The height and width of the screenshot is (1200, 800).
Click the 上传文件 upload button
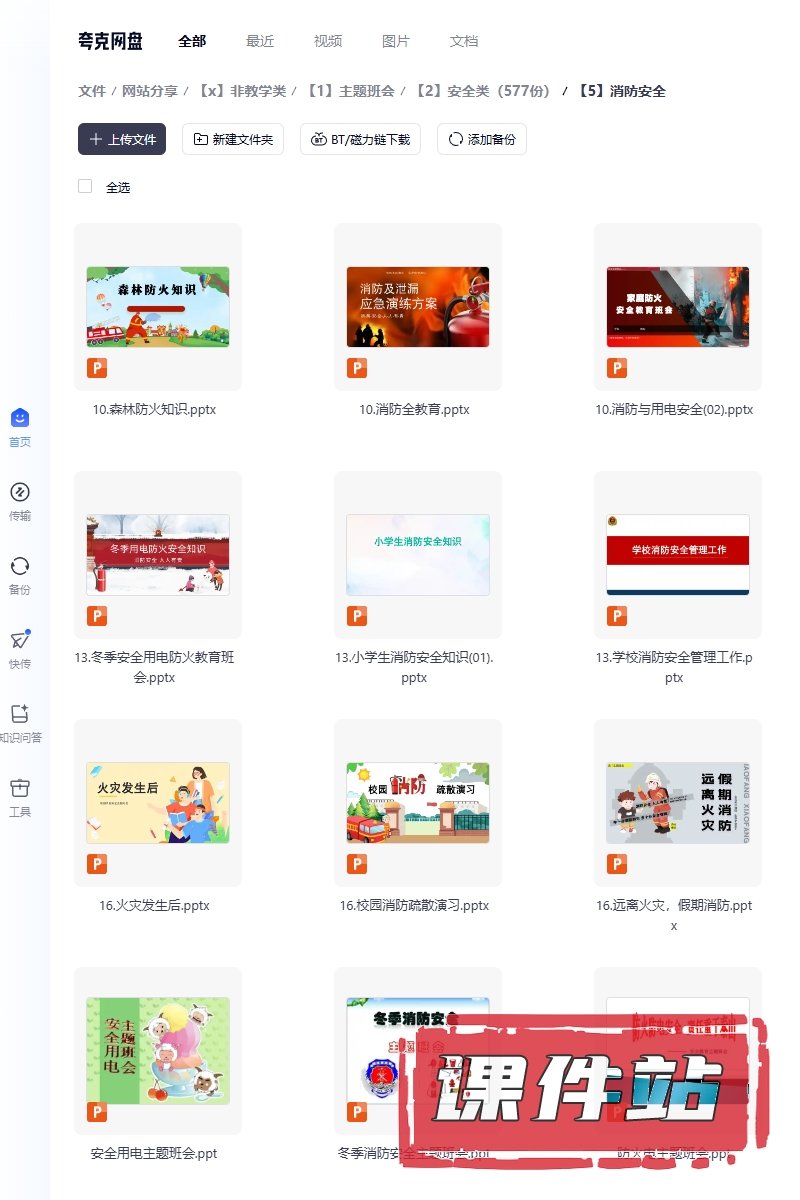point(122,139)
